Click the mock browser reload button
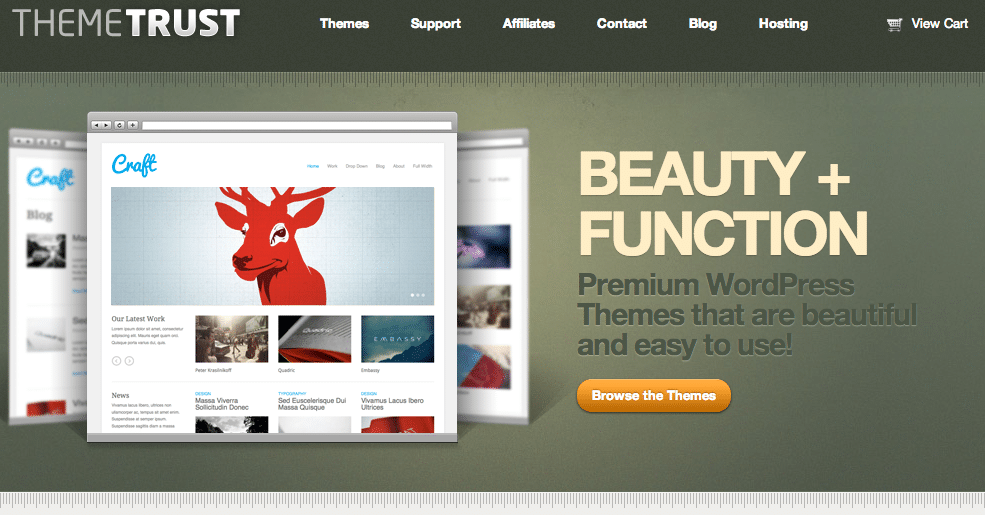 [119, 125]
